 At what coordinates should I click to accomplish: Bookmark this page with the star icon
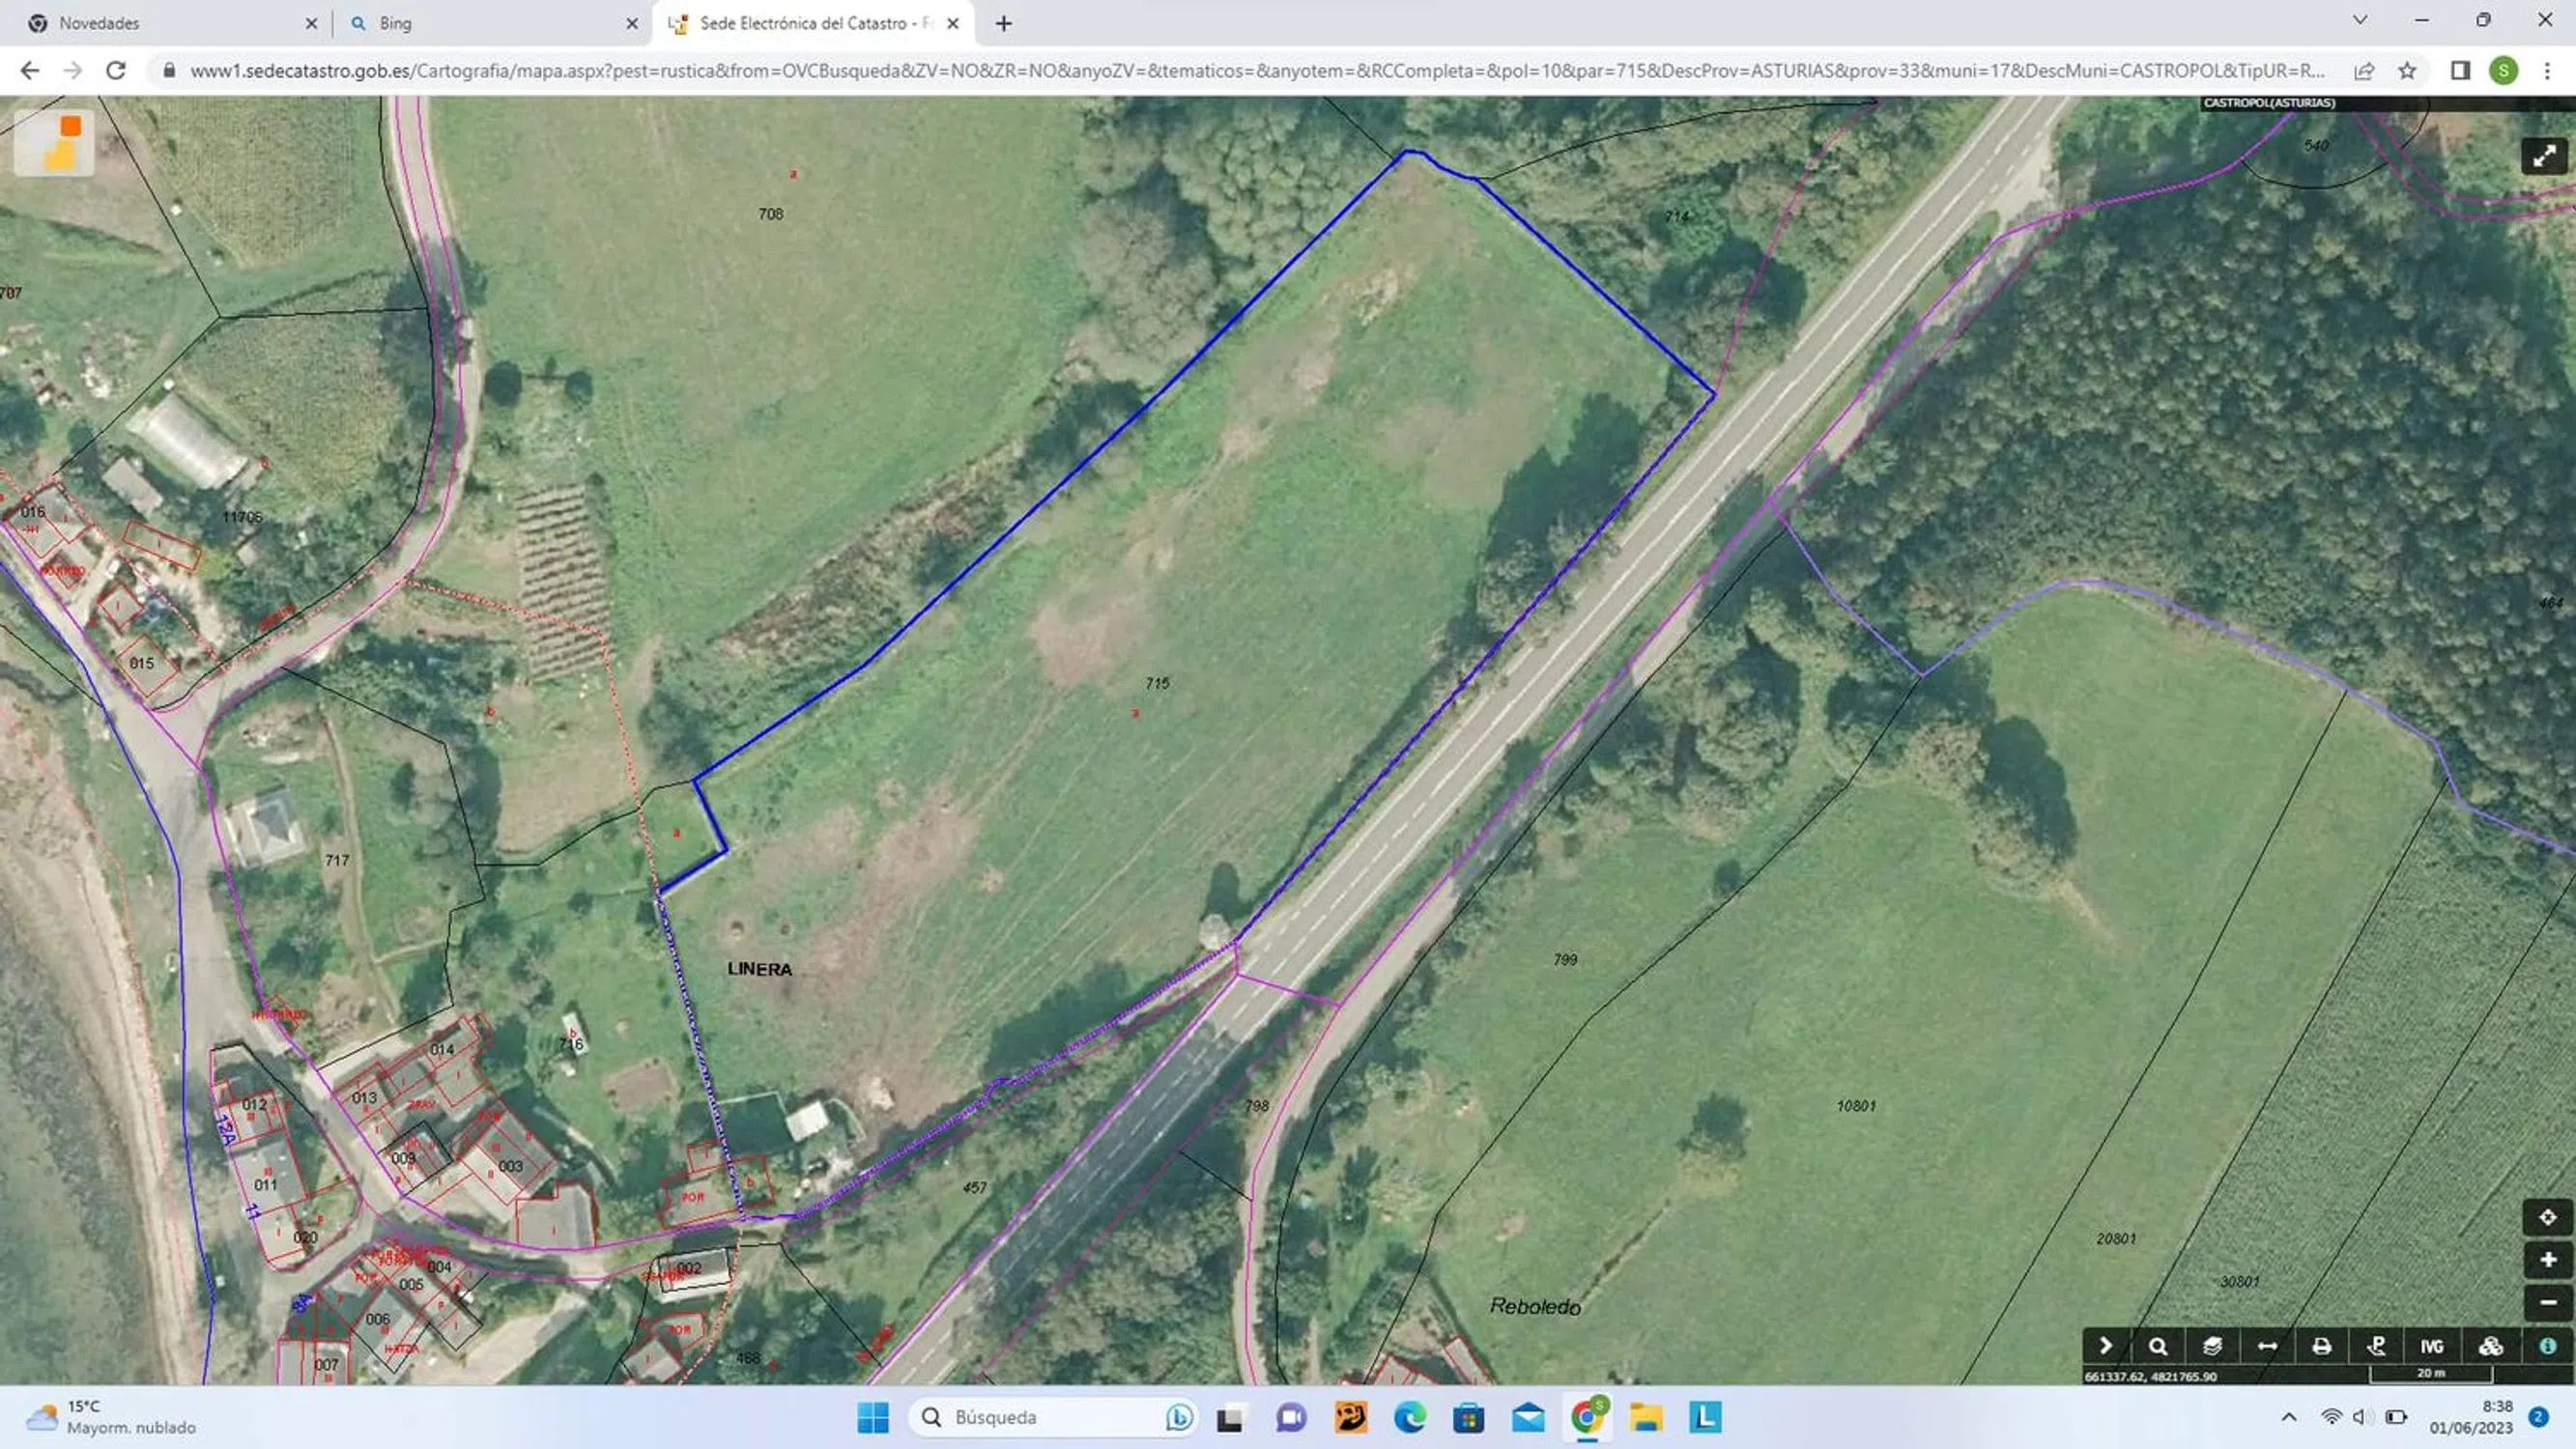(x=2407, y=71)
